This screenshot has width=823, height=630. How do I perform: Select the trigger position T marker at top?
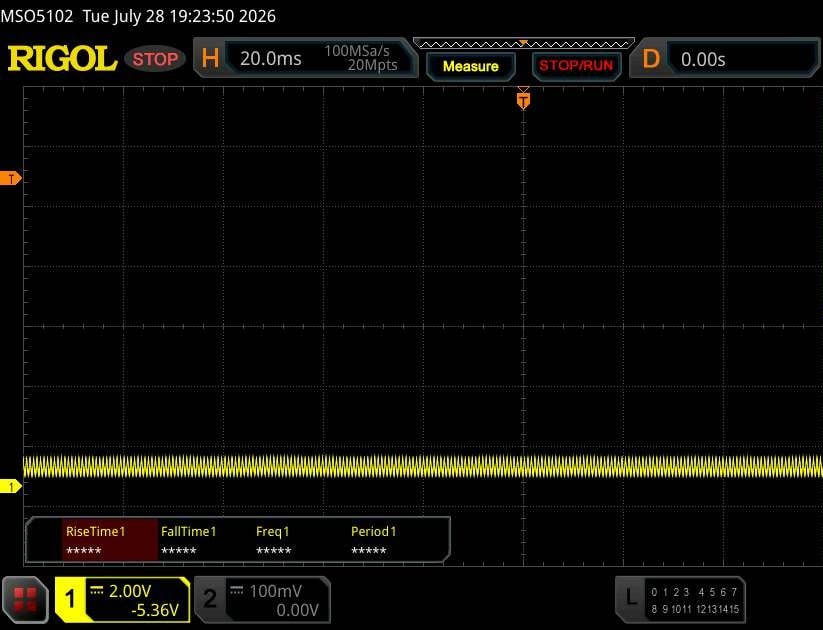click(523, 100)
